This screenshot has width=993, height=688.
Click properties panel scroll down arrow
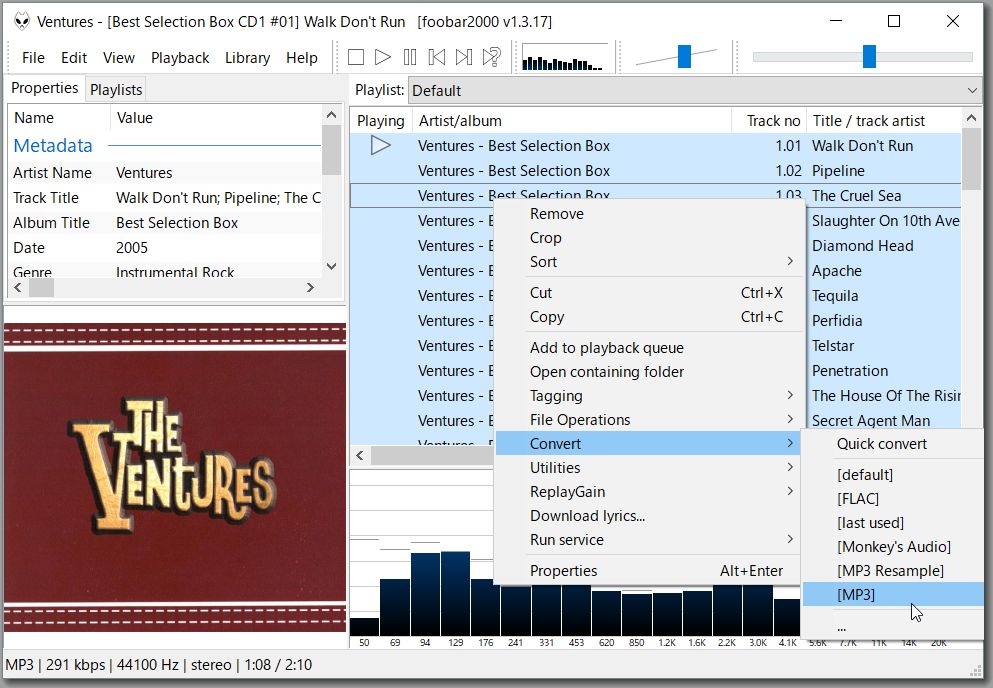pyautogui.click(x=331, y=267)
